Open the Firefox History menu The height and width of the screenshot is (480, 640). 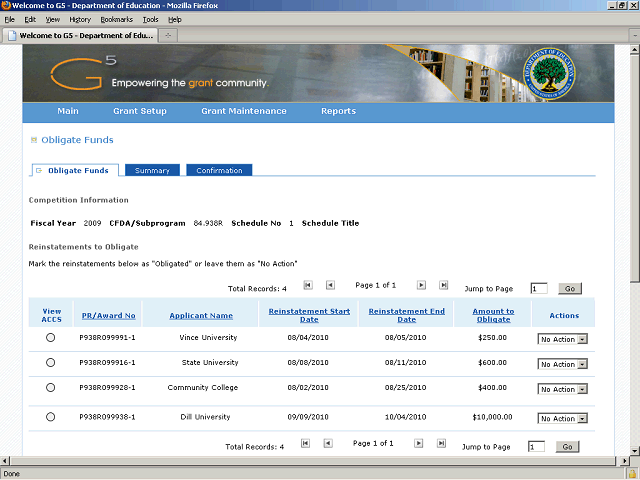click(x=80, y=20)
